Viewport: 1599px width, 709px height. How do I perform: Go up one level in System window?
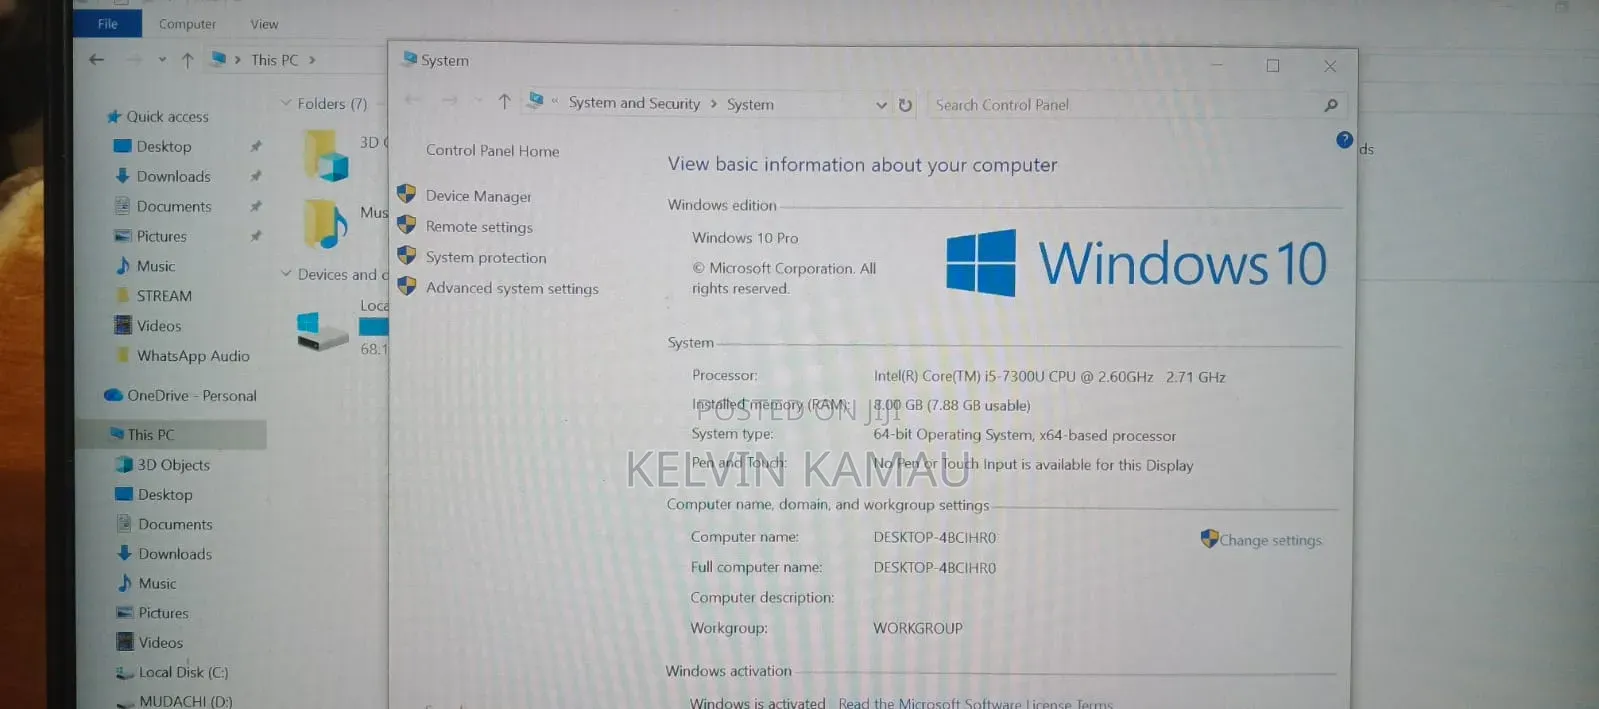[x=504, y=101]
